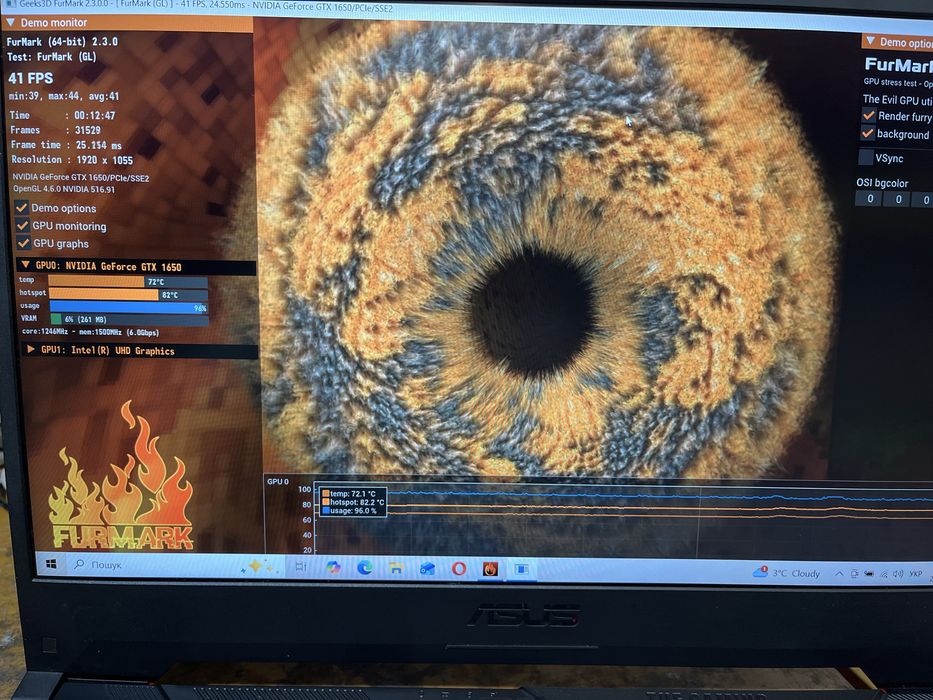The width and height of the screenshot is (933, 700).
Task: Disable the Render furry checkbox
Action: (x=869, y=115)
